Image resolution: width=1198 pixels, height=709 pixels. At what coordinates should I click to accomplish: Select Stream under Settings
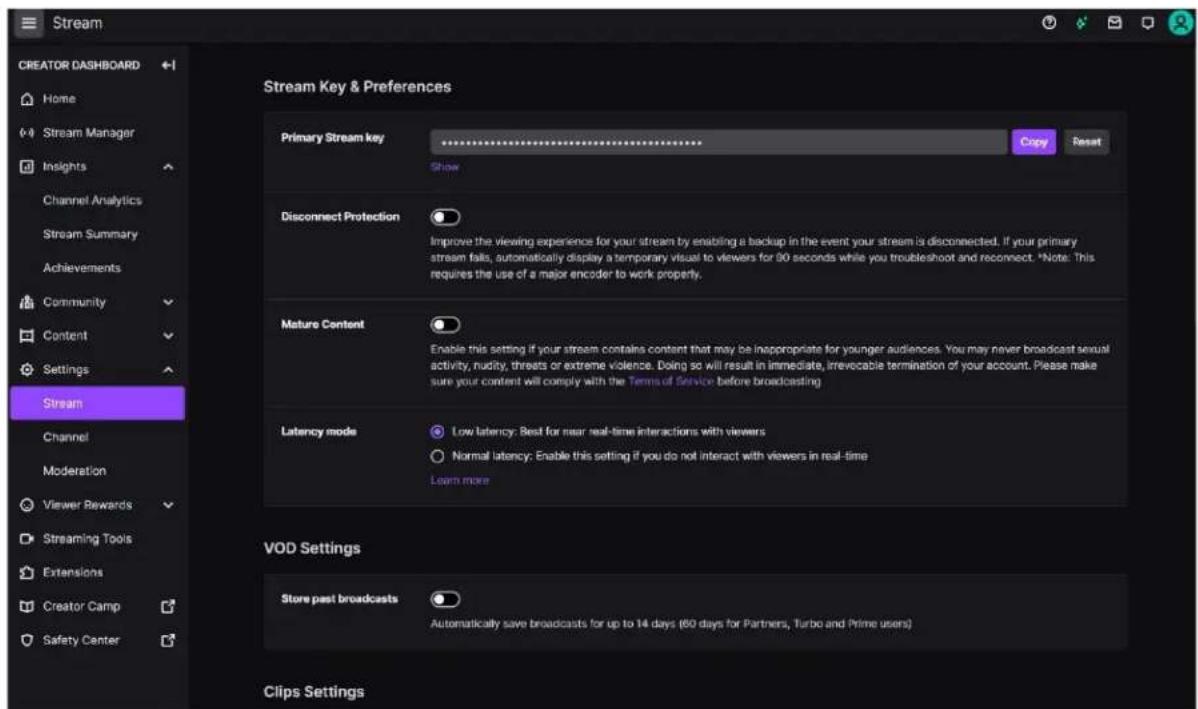pyautogui.click(x=97, y=403)
